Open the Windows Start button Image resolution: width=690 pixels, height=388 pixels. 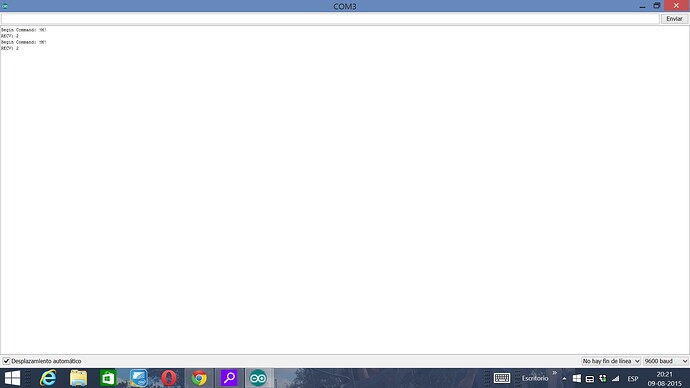pyautogui.click(x=12, y=378)
